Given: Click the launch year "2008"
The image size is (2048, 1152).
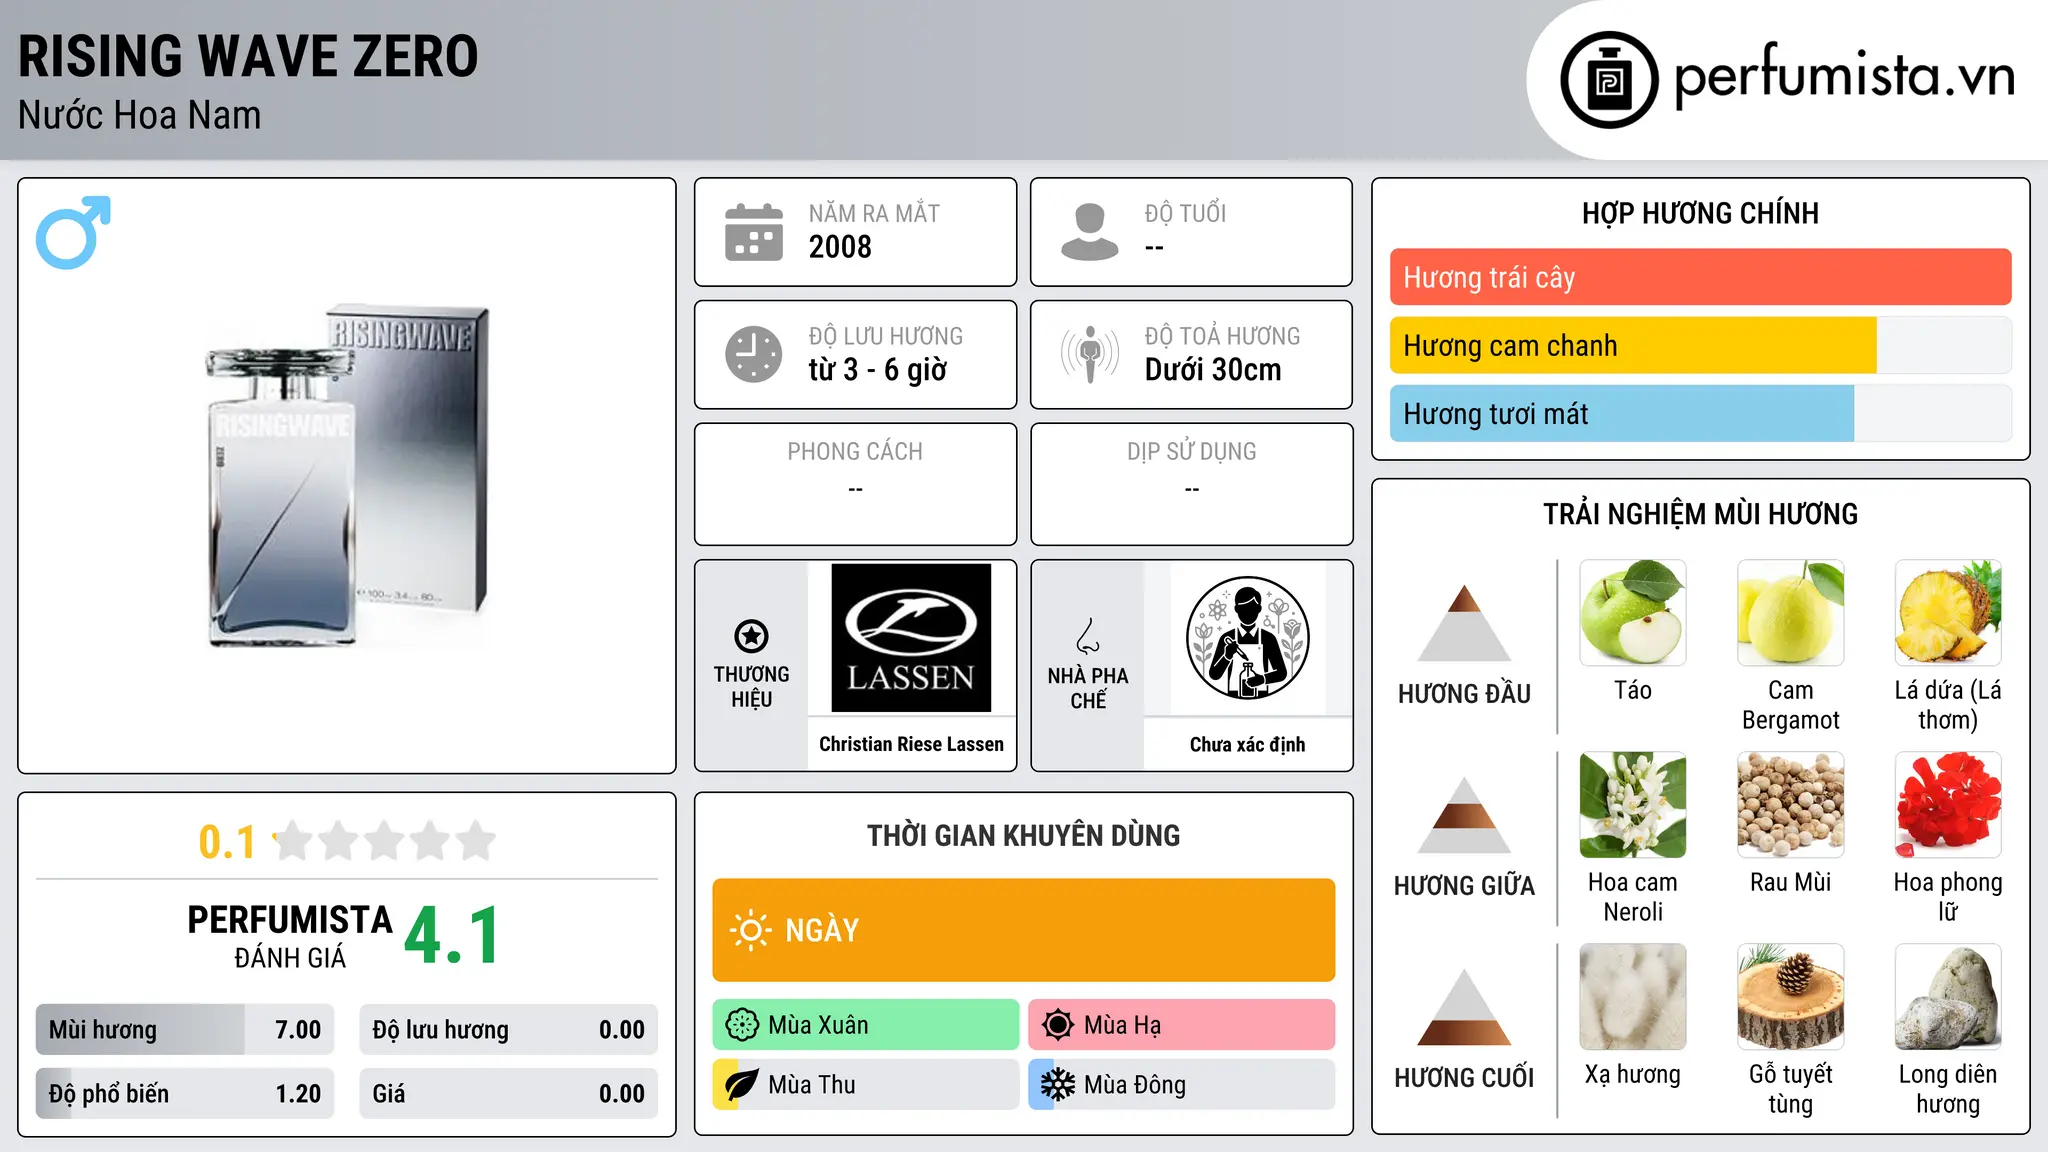Looking at the screenshot, I should [x=840, y=247].
